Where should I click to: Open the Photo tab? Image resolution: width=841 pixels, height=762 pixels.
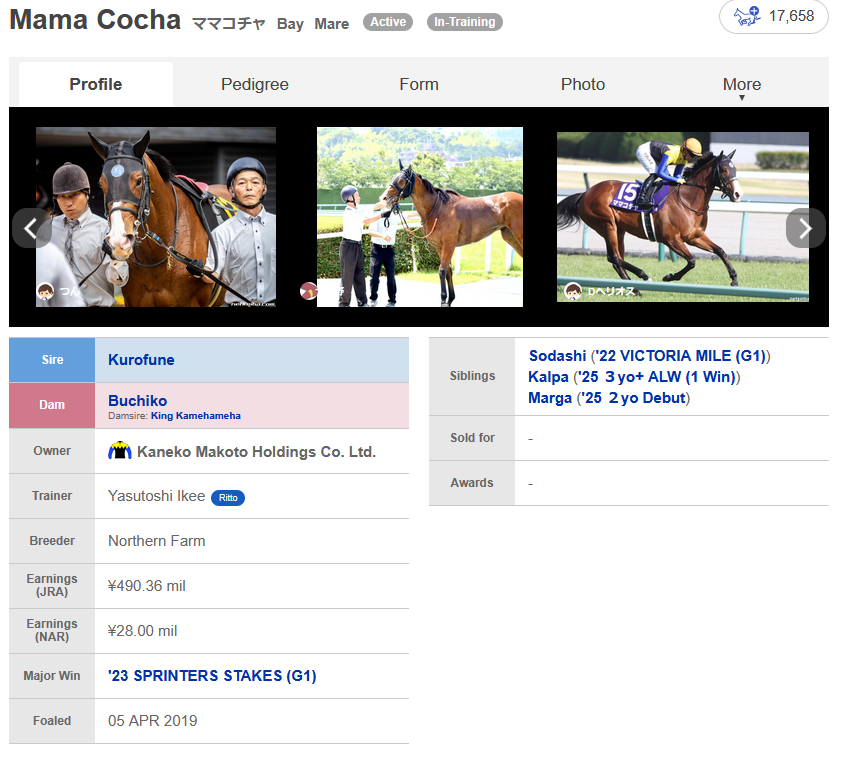[583, 84]
